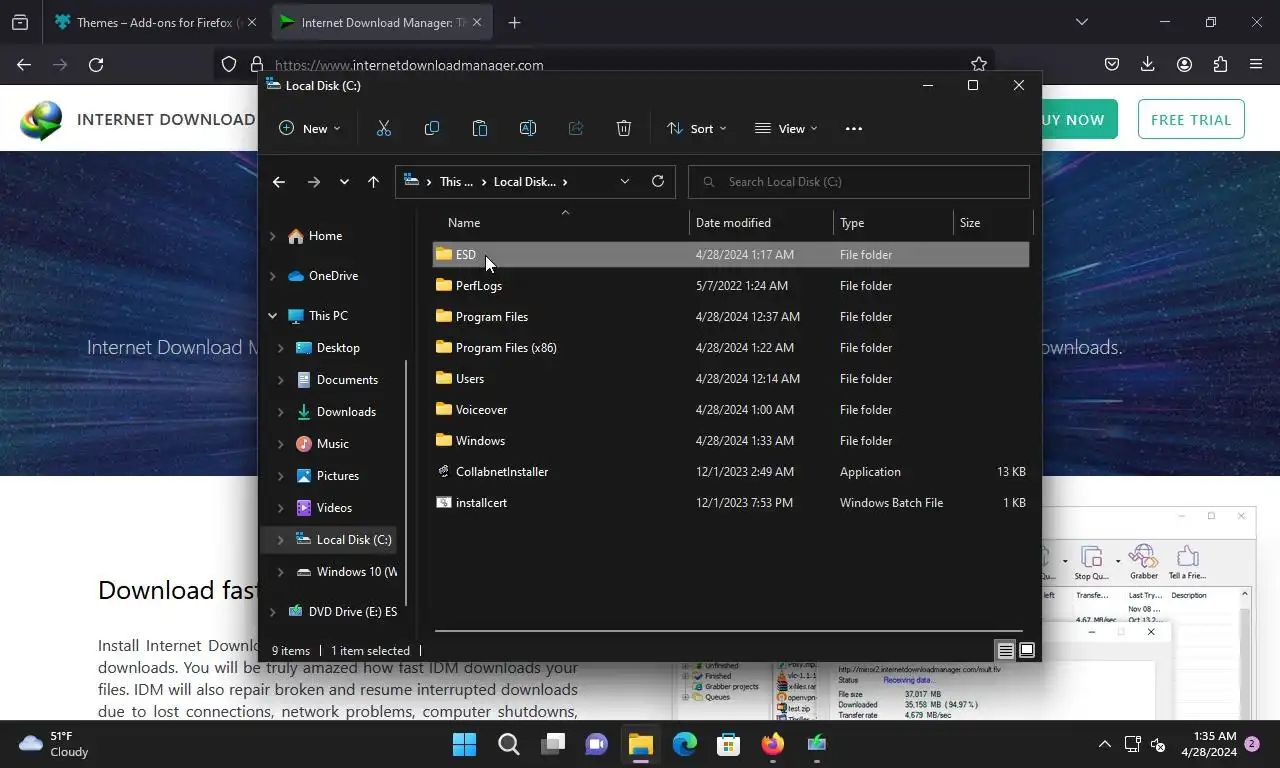Sort by Type column header
Screen dimensions: 1280x768
(x=893, y=223)
